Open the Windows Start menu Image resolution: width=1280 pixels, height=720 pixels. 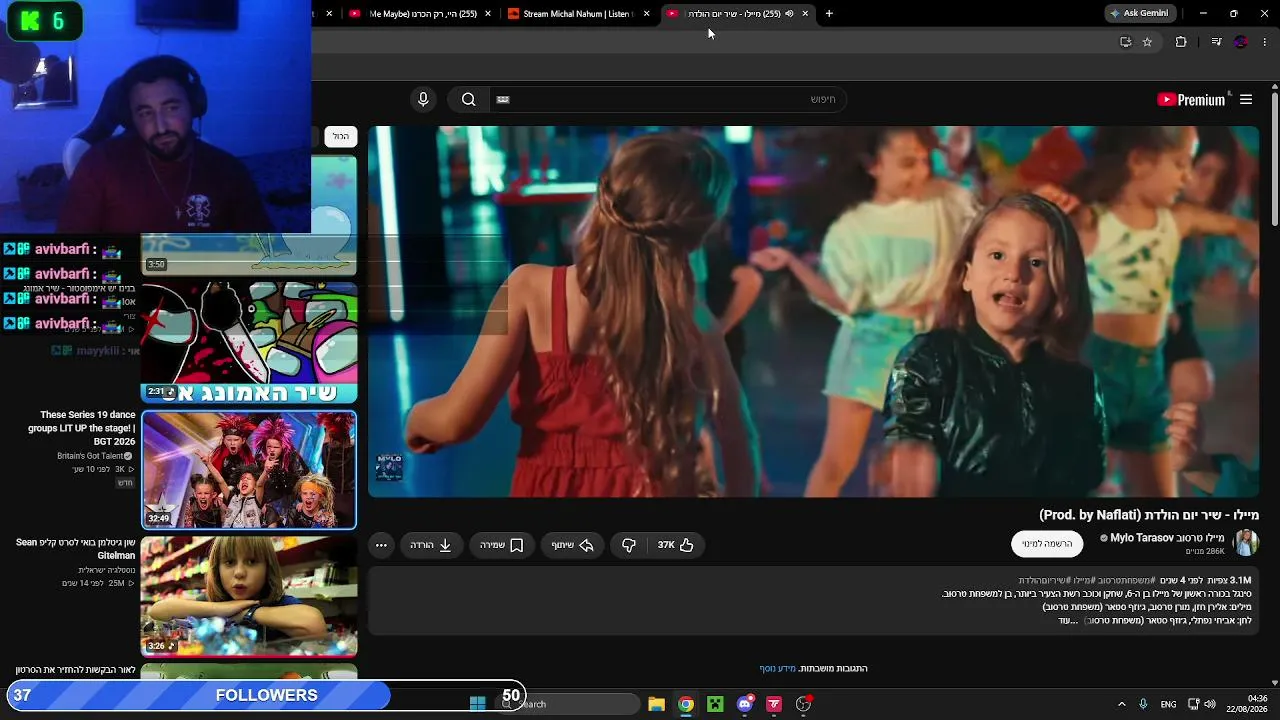coord(478,704)
